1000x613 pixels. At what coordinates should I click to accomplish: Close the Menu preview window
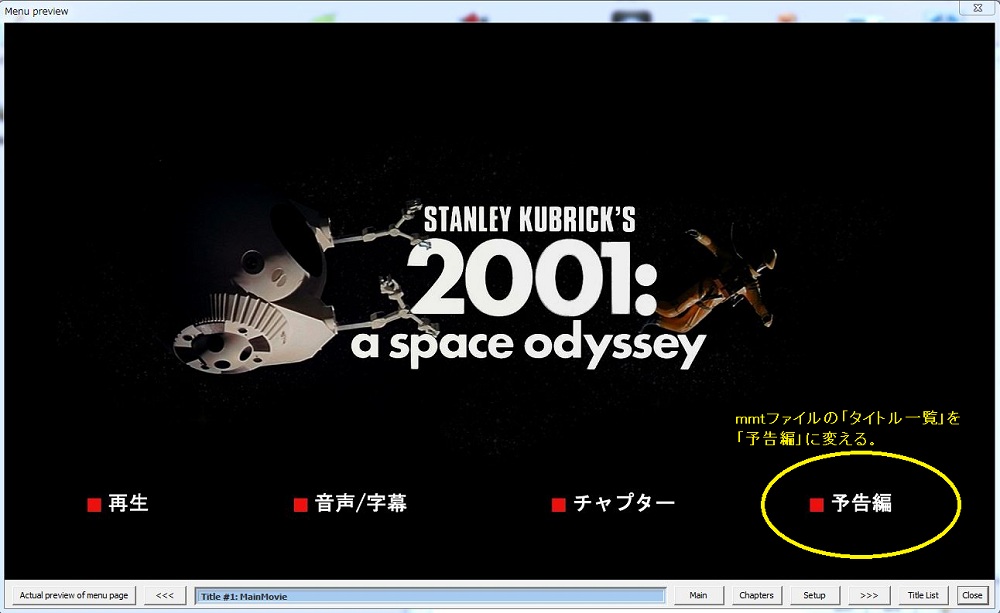coord(977,8)
